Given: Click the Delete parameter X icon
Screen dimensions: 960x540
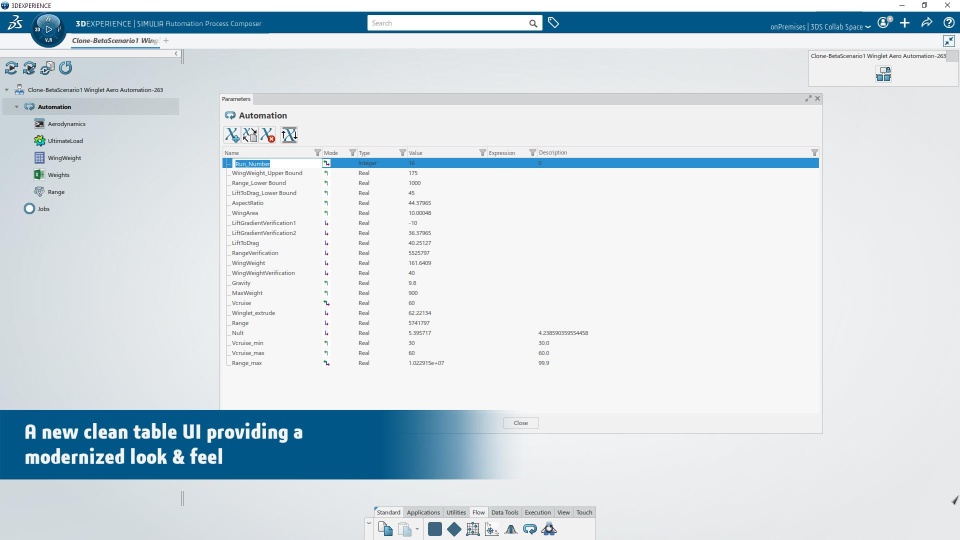Looking at the screenshot, I should click(268, 135).
